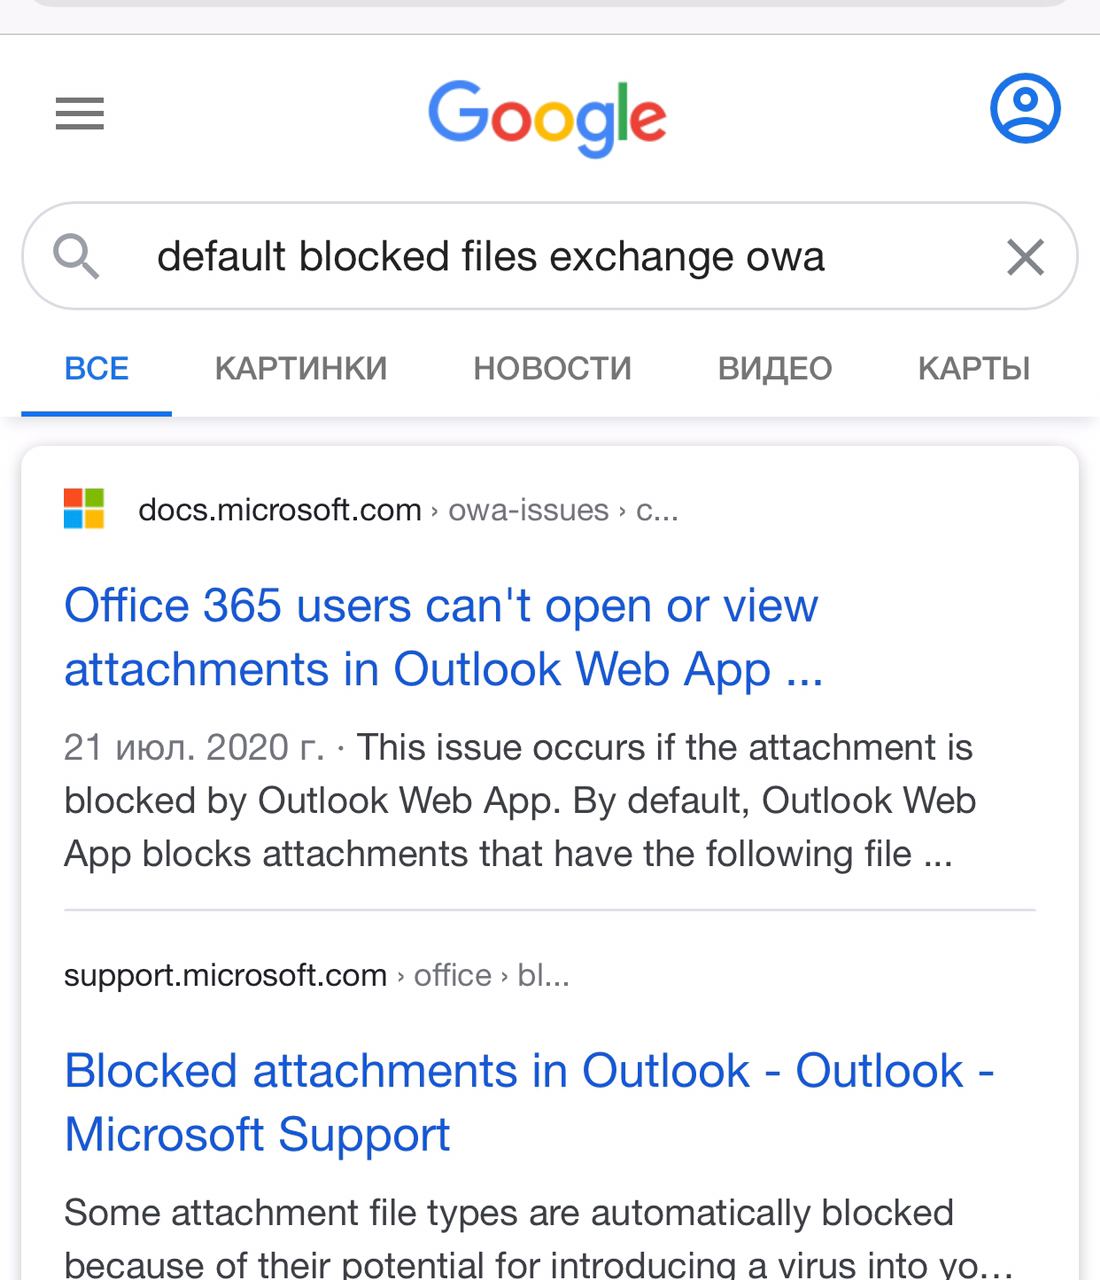
Task: Tap the second result snippet text
Action: 538,1238
